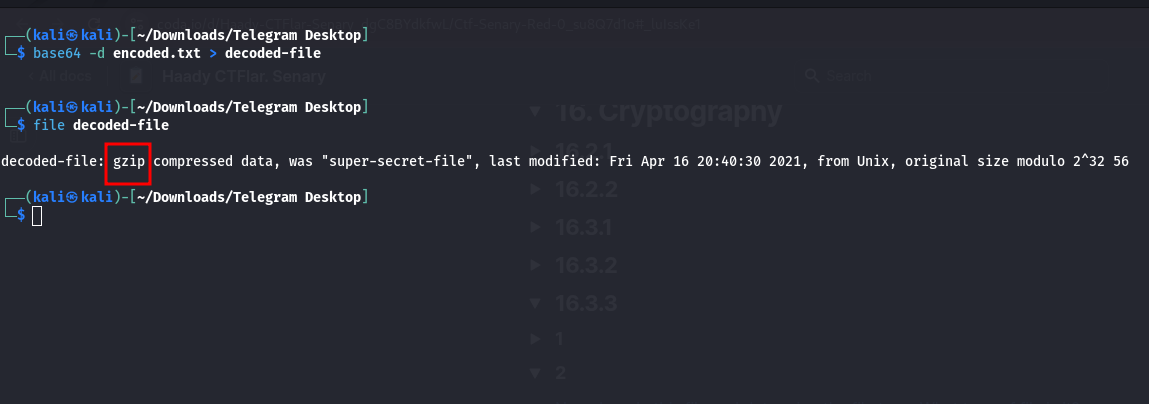The height and width of the screenshot is (404, 1149).
Task: Expand the 16.3.1 disclosure triangle
Action: tap(535, 227)
